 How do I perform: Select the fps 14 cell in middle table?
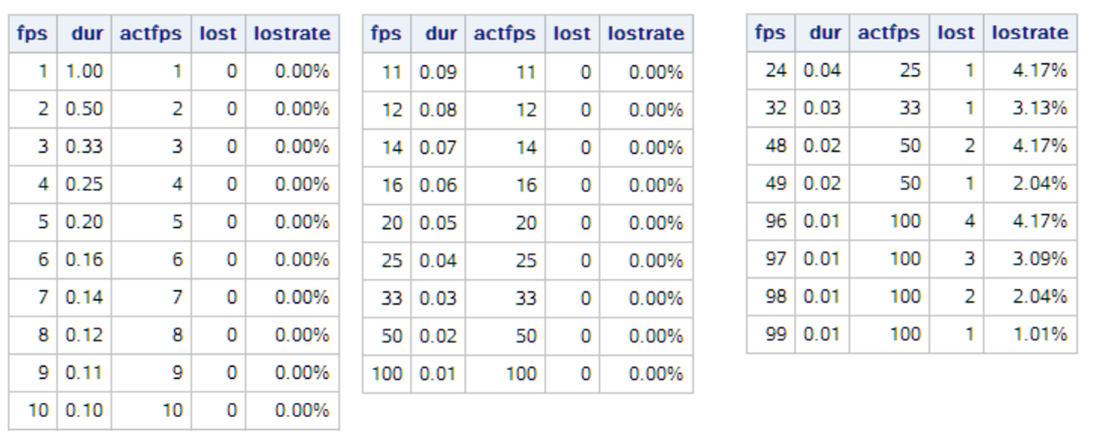tap(387, 147)
